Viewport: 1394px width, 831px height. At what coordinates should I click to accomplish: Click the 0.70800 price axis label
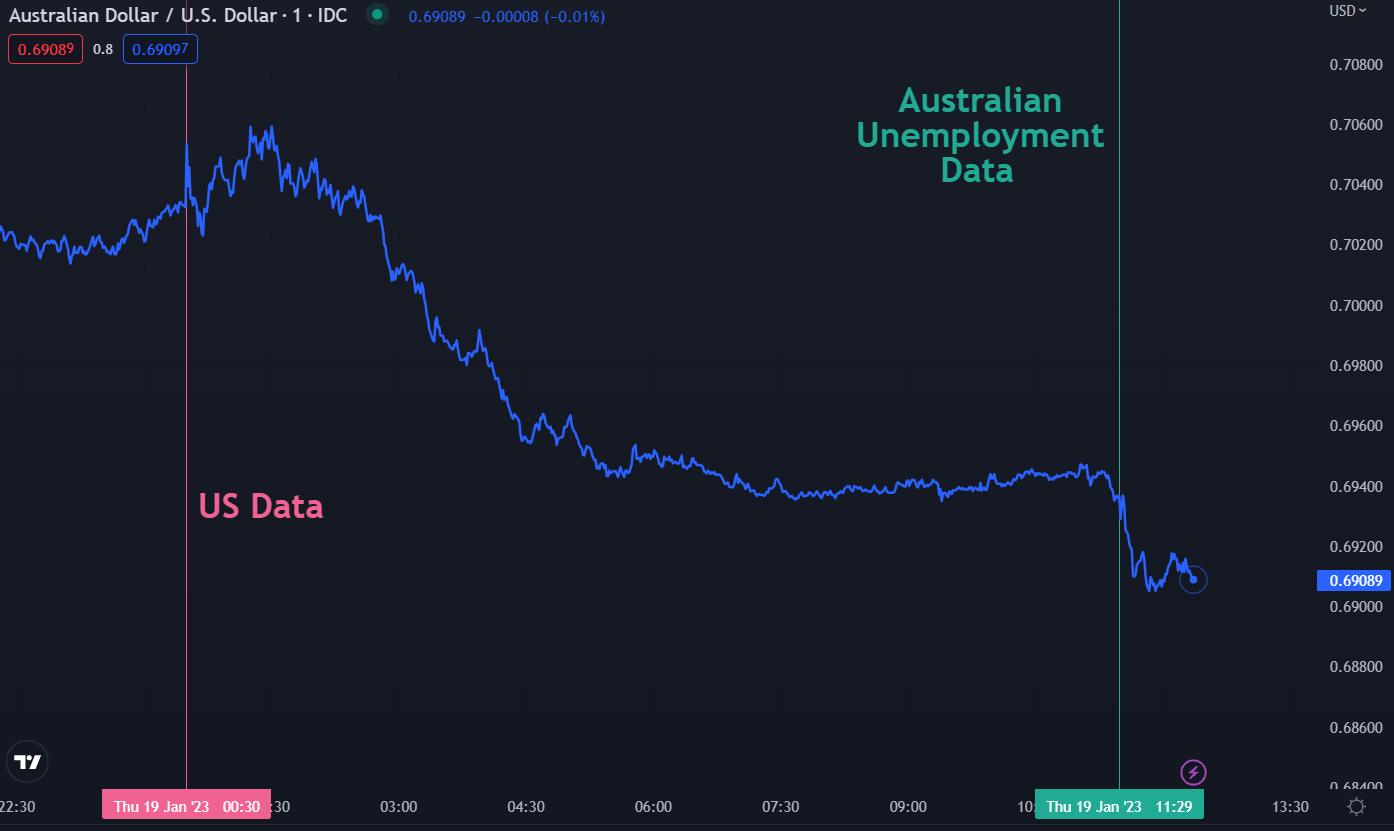point(1355,65)
